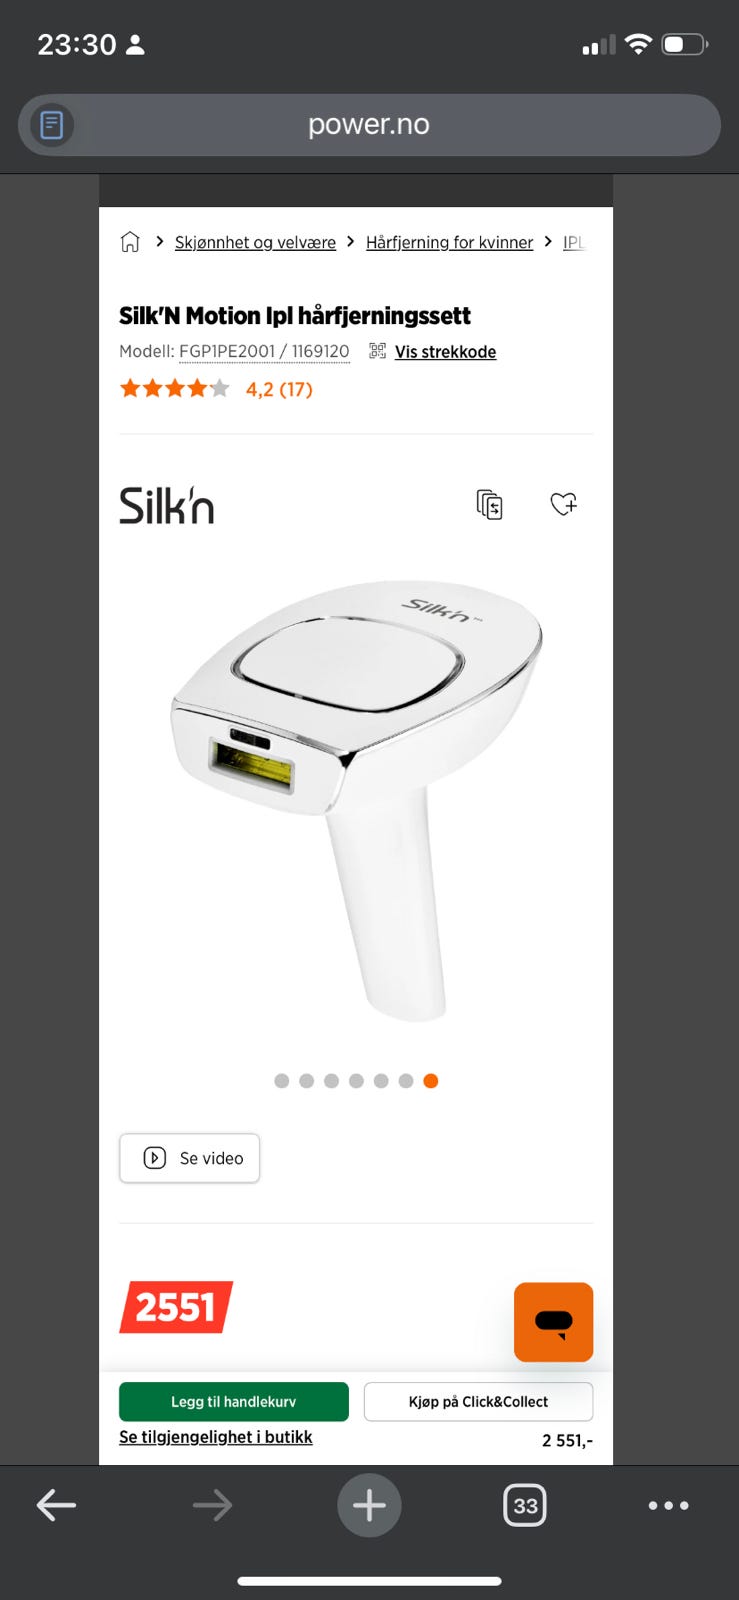Select the fourth image carousel dot
Image resolution: width=739 pixels, height=1600 pixels.
point(356,1081)
